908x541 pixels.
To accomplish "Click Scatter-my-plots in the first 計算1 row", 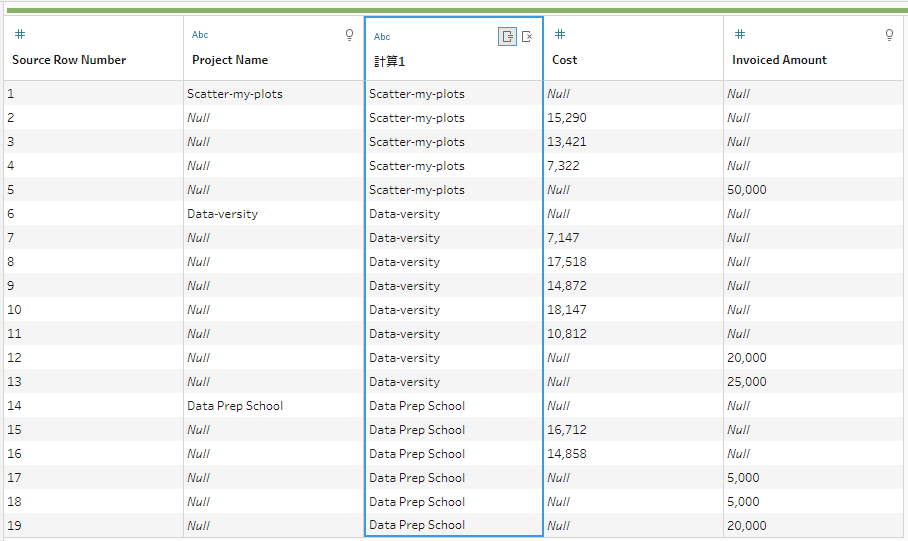I will point(417,94).
